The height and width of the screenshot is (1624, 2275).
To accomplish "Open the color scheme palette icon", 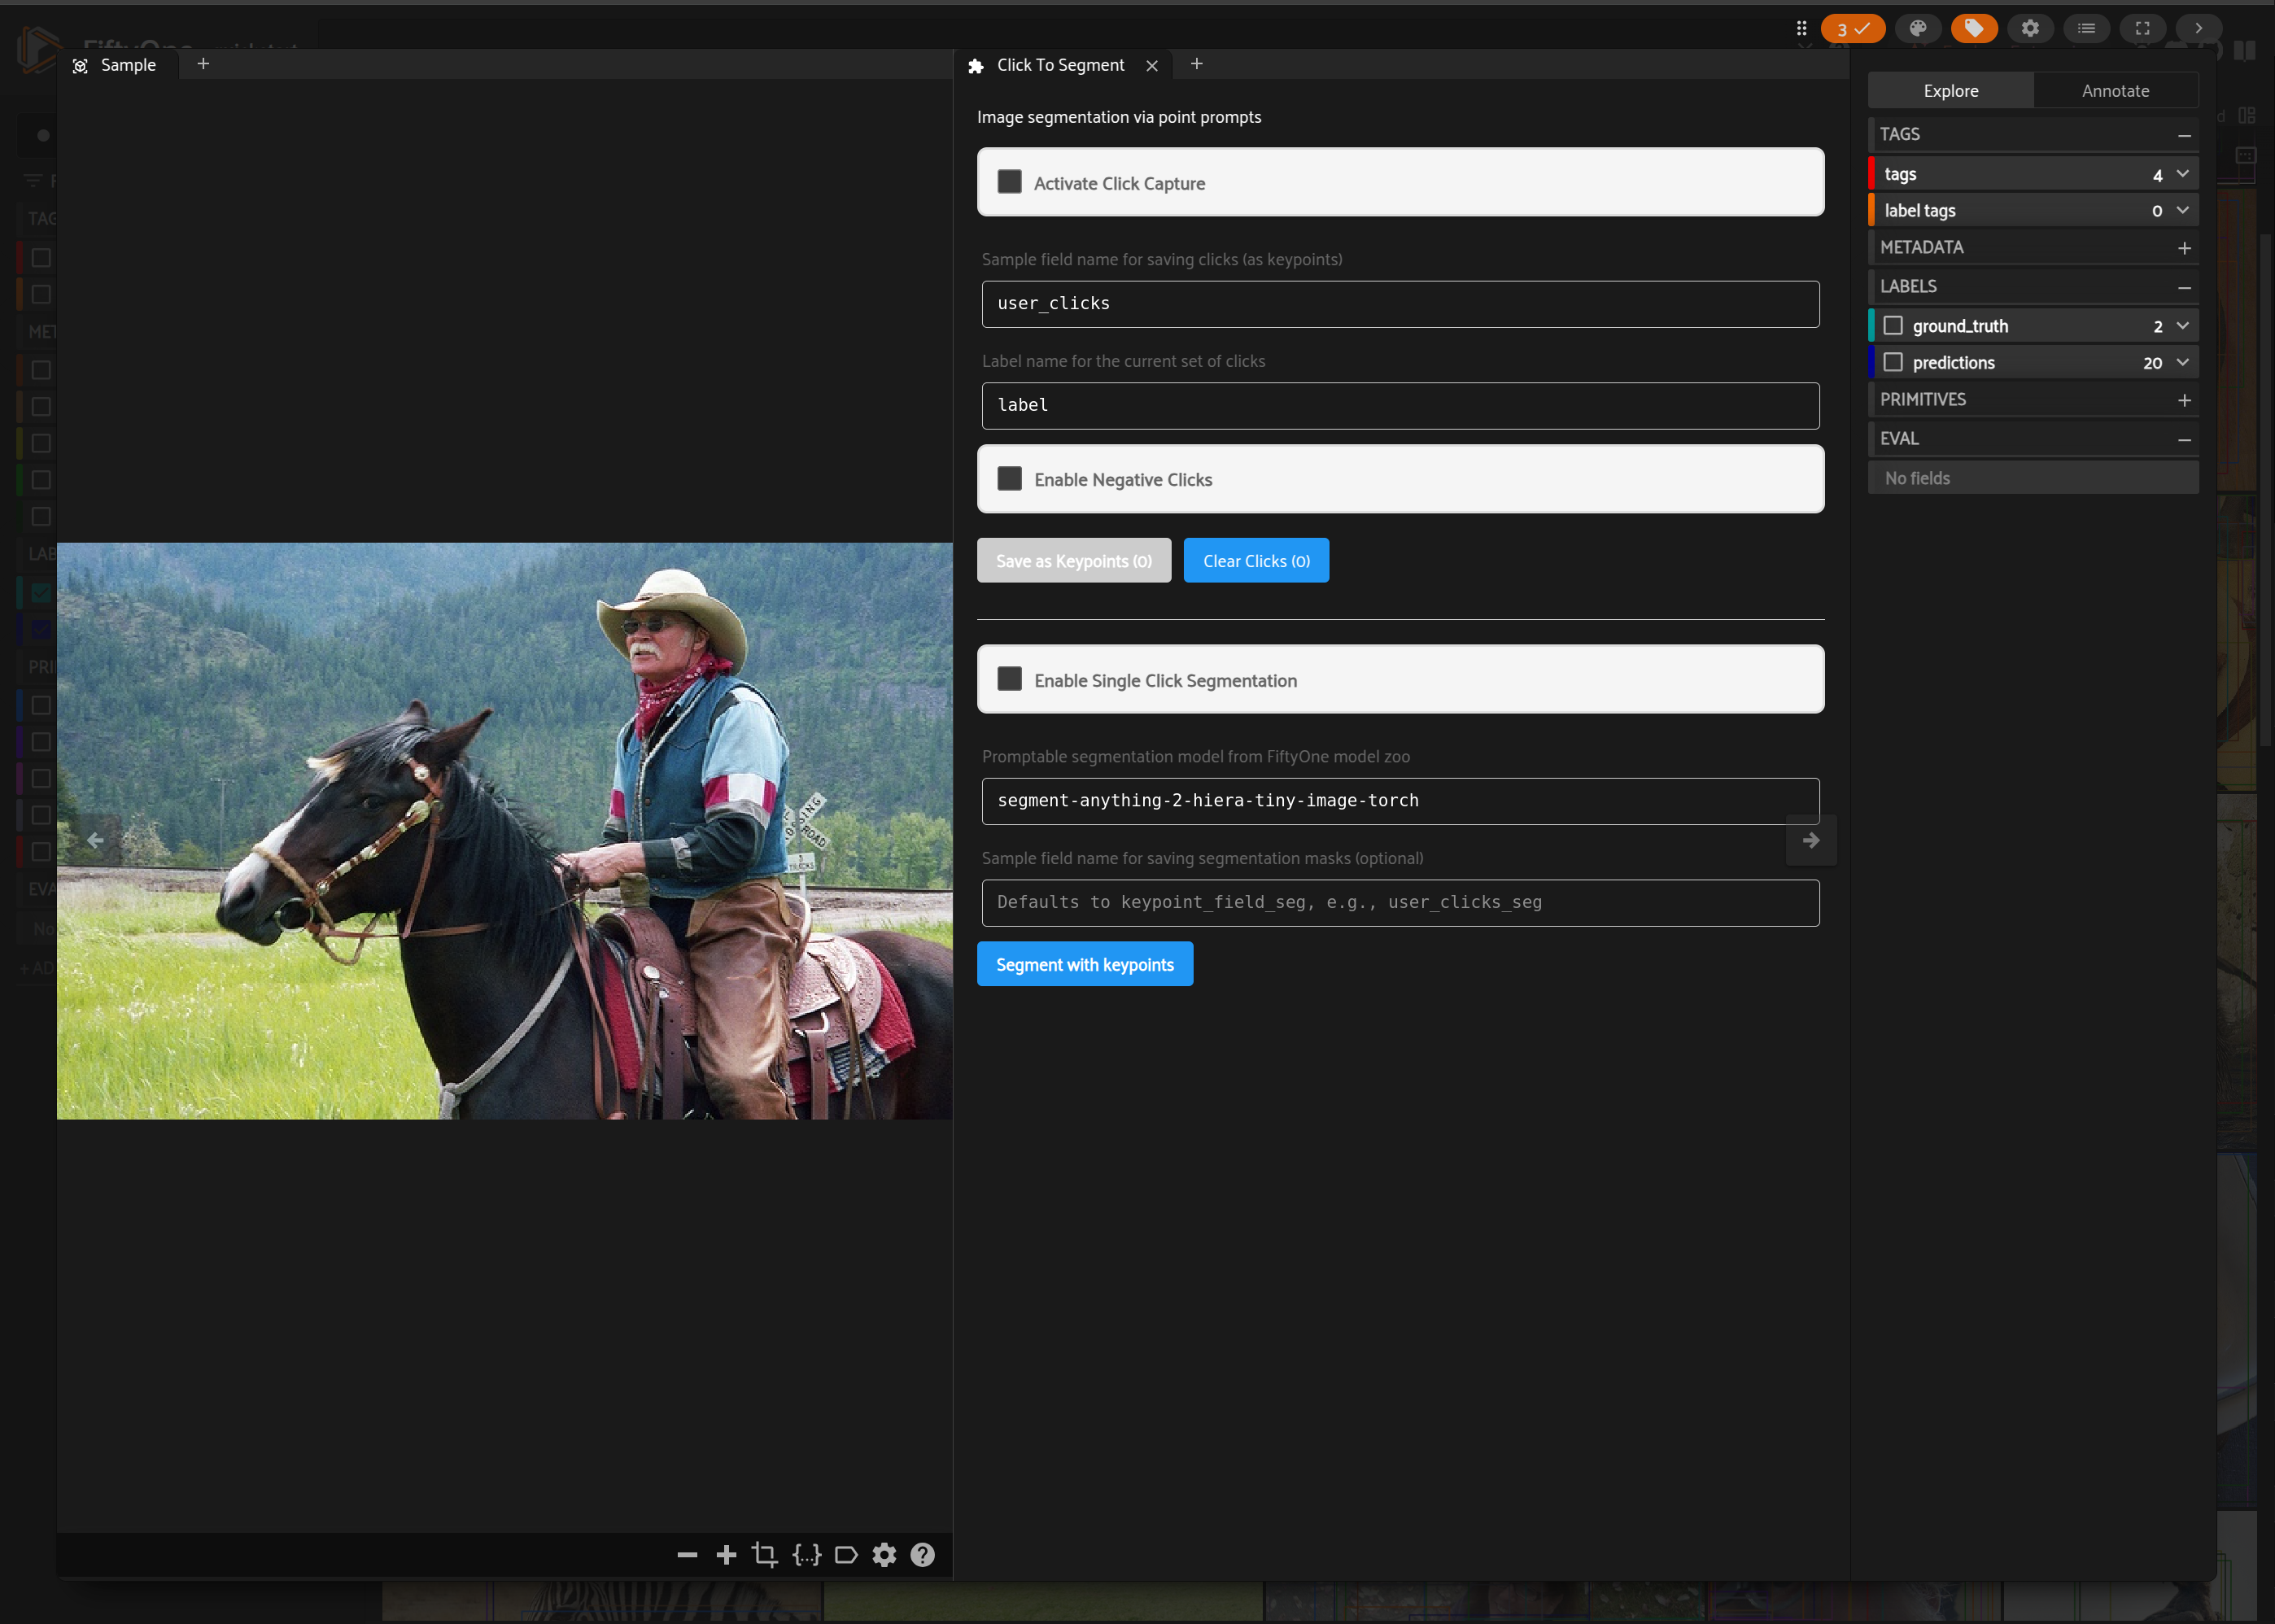I will pyautogui.click(x=1917, y=28).
